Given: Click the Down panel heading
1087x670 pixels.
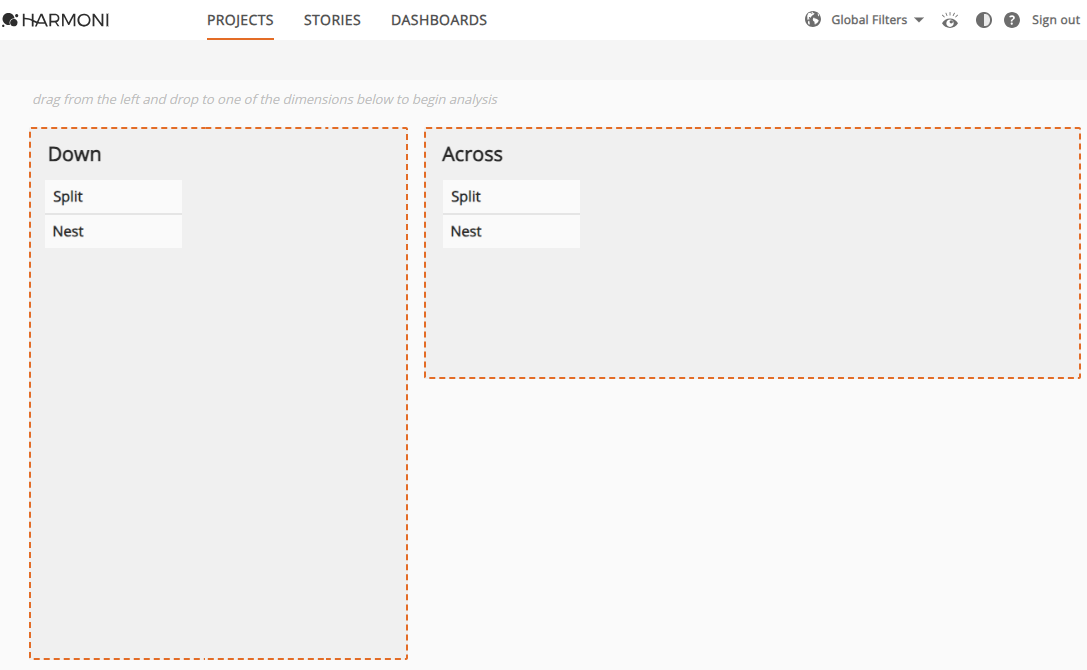Looking at the screenshot, I should tap(74, 154).
